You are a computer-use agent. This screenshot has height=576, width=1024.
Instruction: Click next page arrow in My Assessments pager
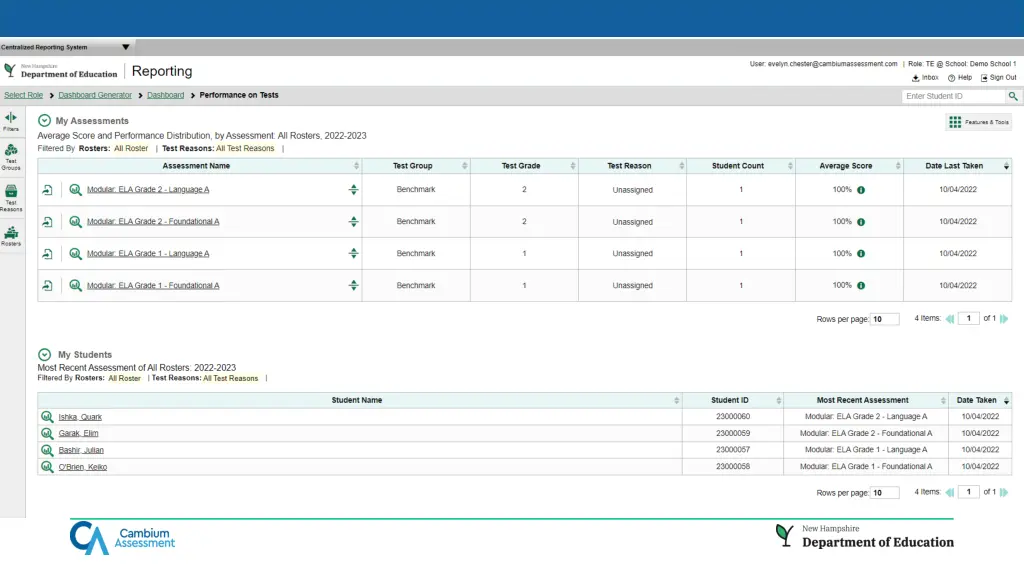(x=1004, y=319)
